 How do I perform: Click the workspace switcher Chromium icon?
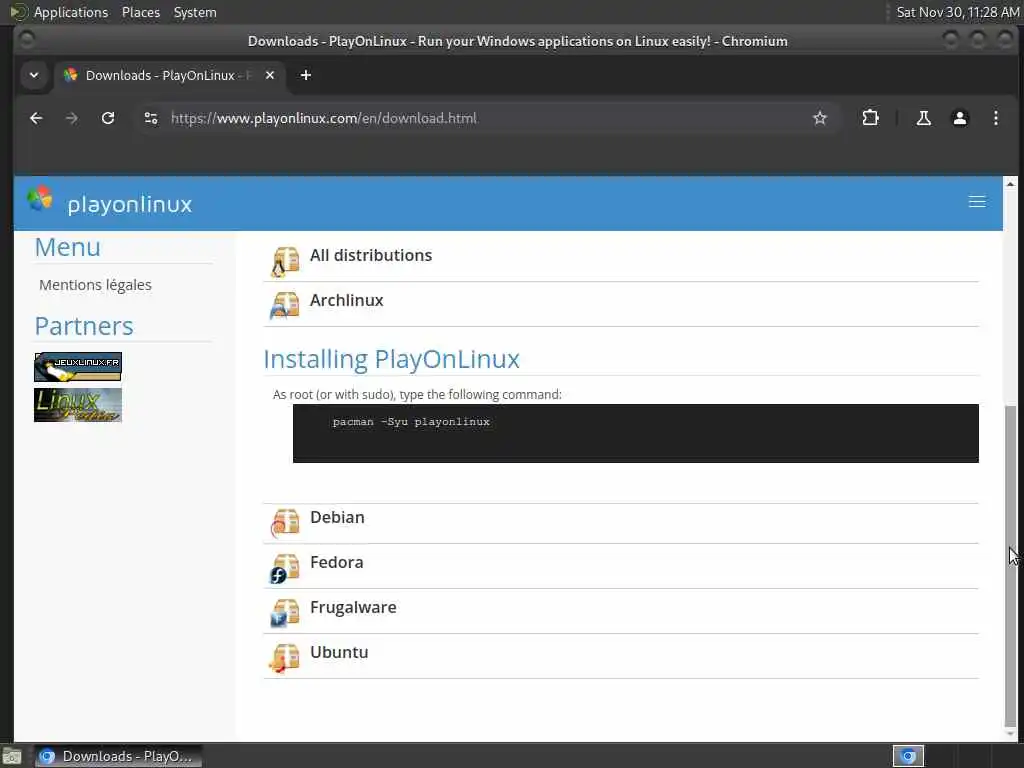coord(908,756)
